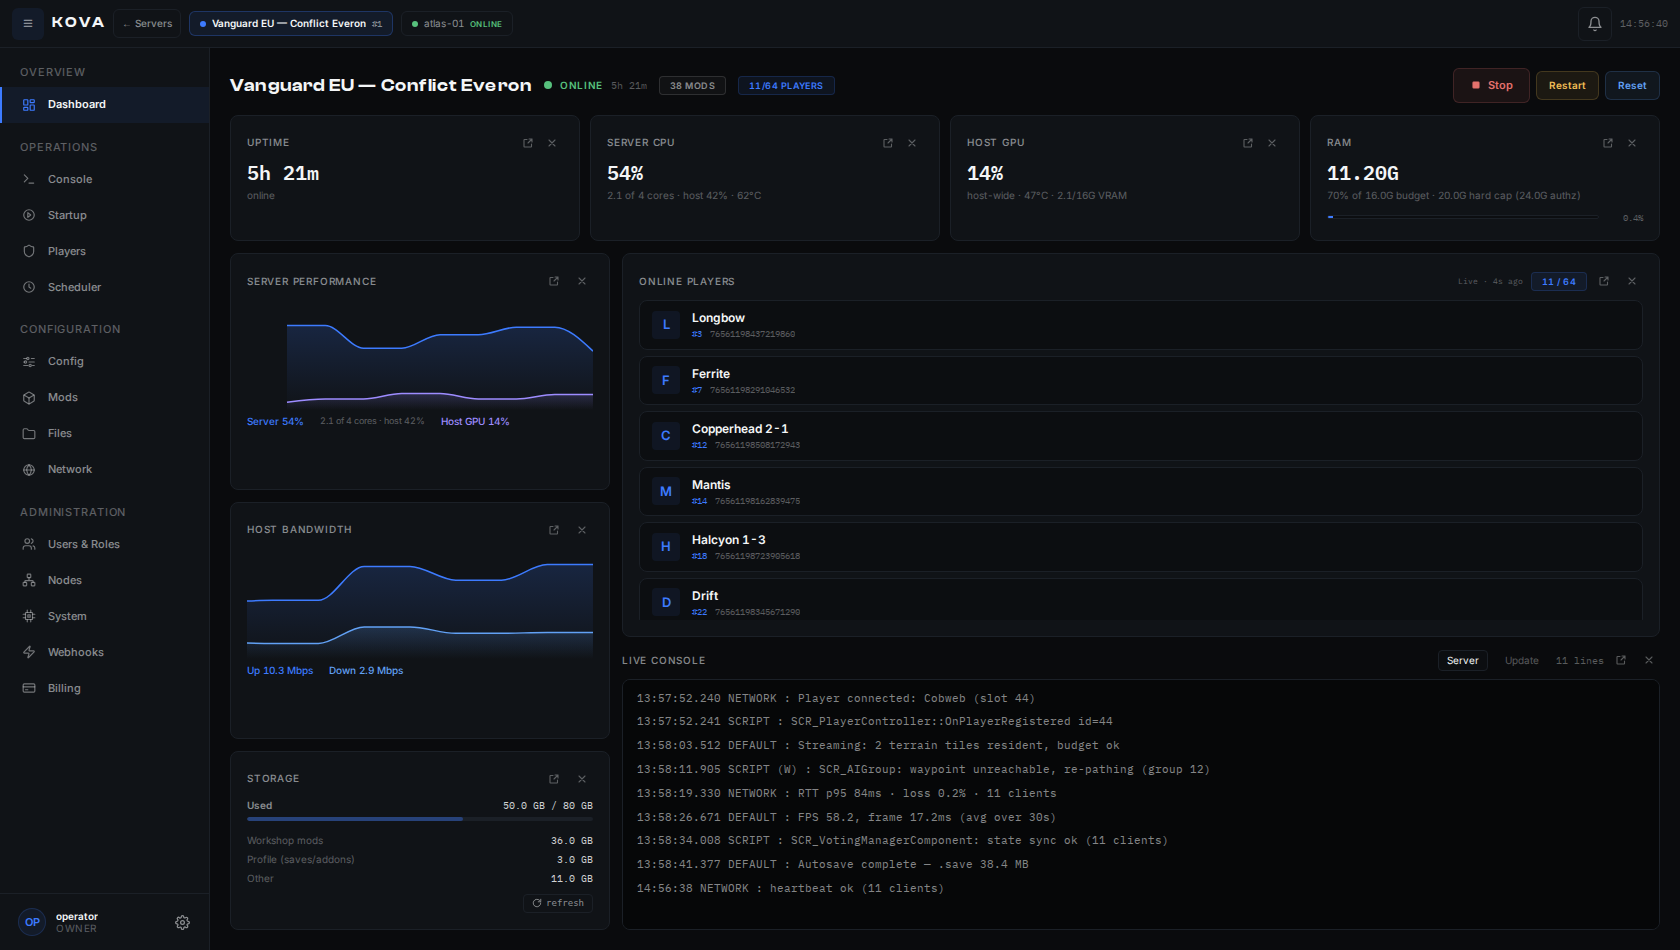Open the Nodes page
This screenshot has height=950, width=1680.
pos(105,580)
